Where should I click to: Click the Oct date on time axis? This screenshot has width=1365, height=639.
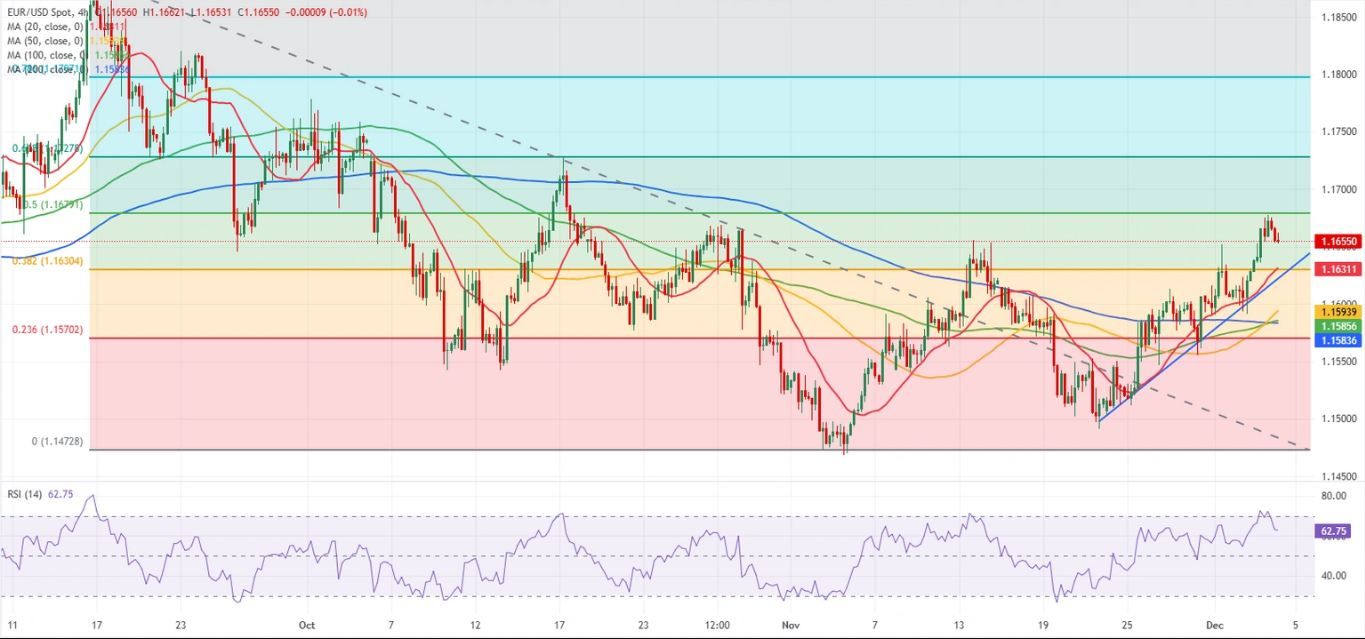306,624
